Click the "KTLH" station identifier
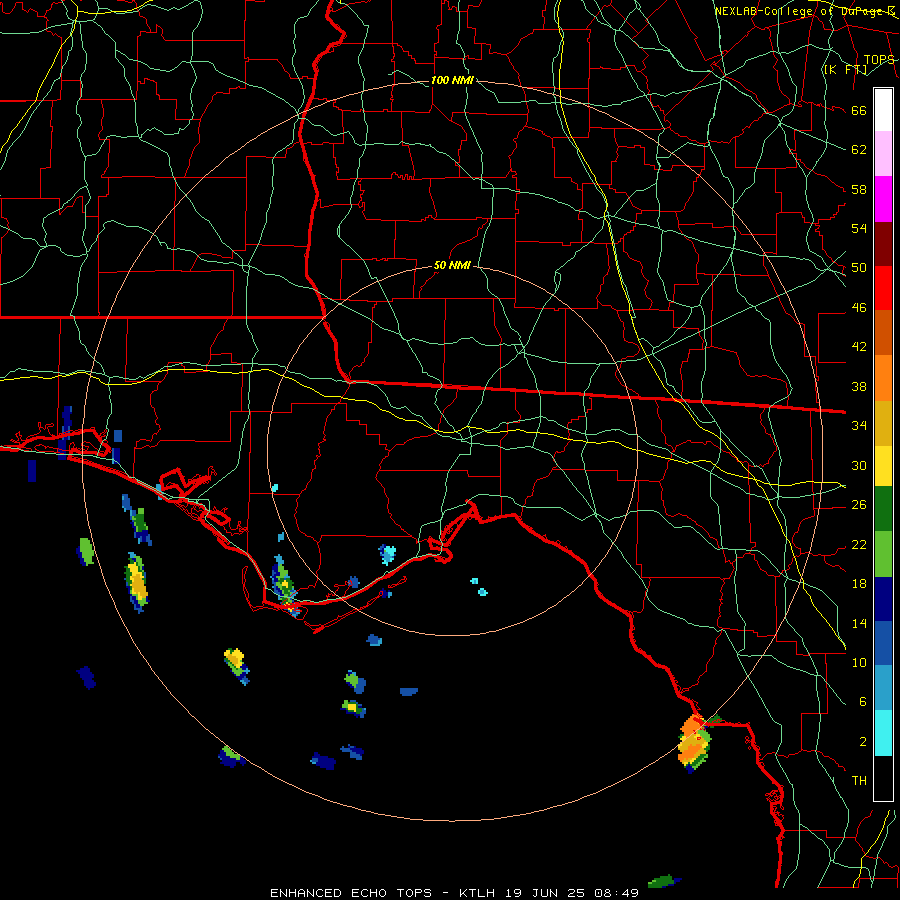Image resolution: width=900 pixels, height=900 pixels. point(477,893)
